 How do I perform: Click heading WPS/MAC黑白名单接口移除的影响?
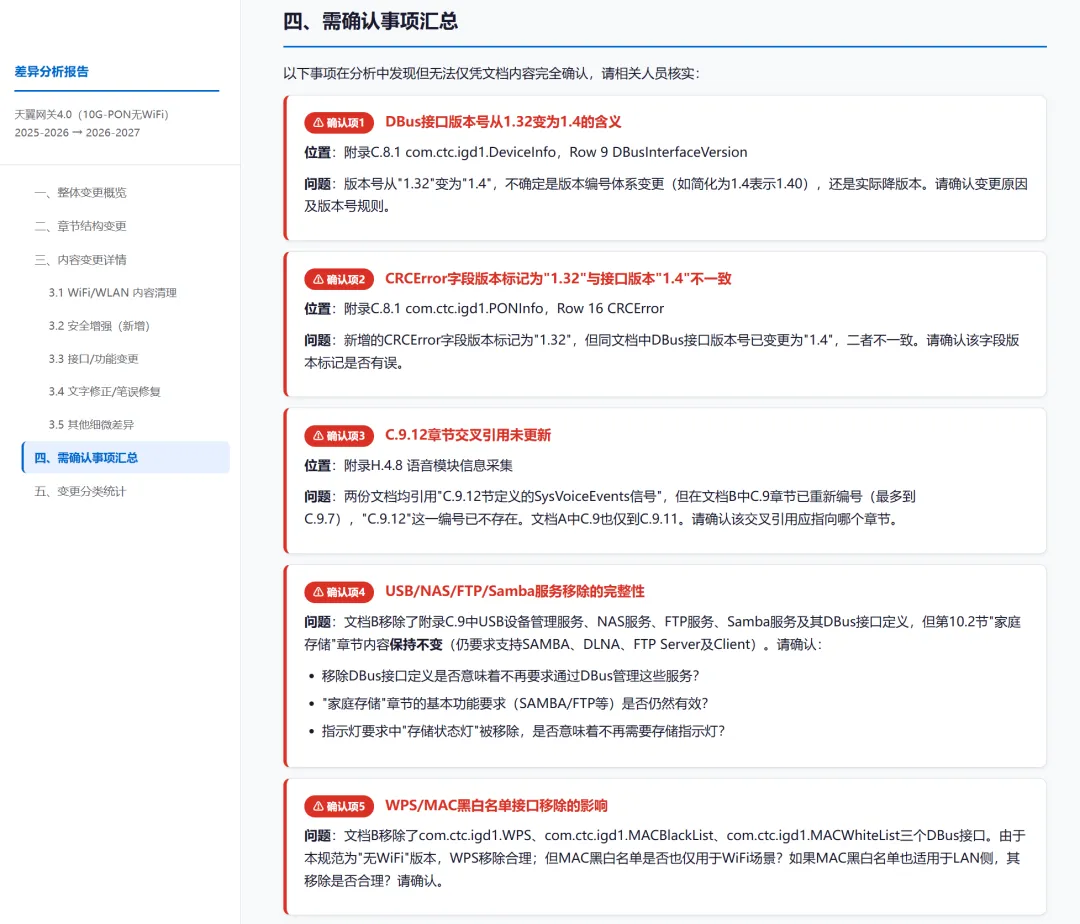[x=496, y=805]
